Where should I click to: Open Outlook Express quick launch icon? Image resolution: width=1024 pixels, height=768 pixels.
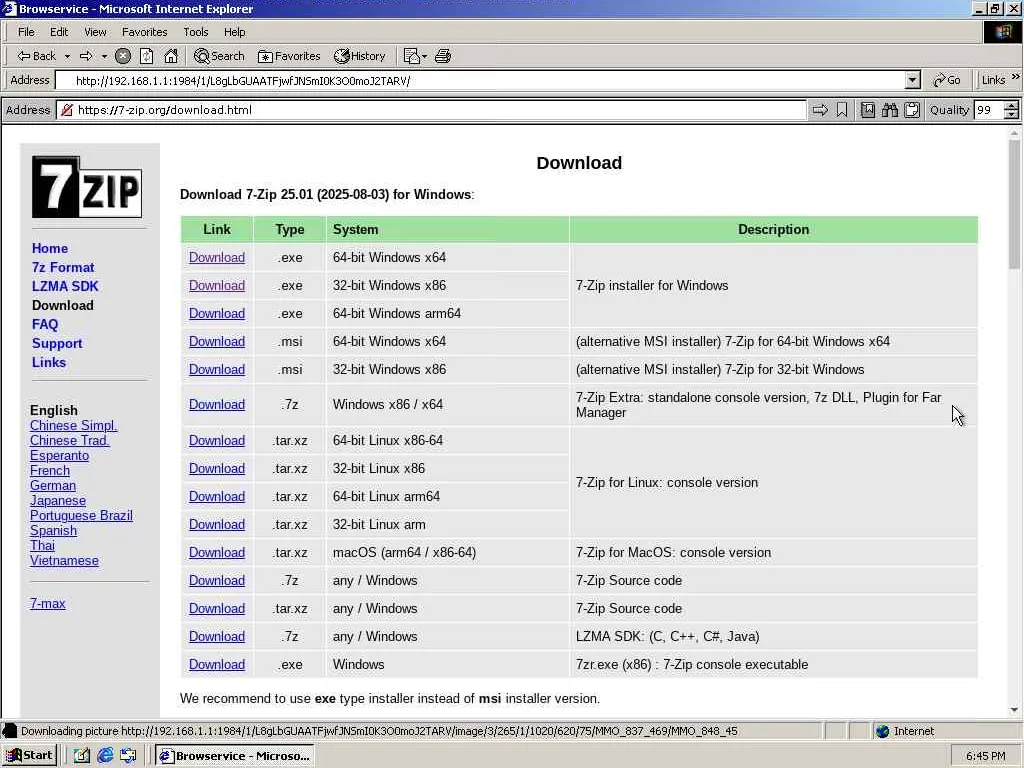pos(128,756)
